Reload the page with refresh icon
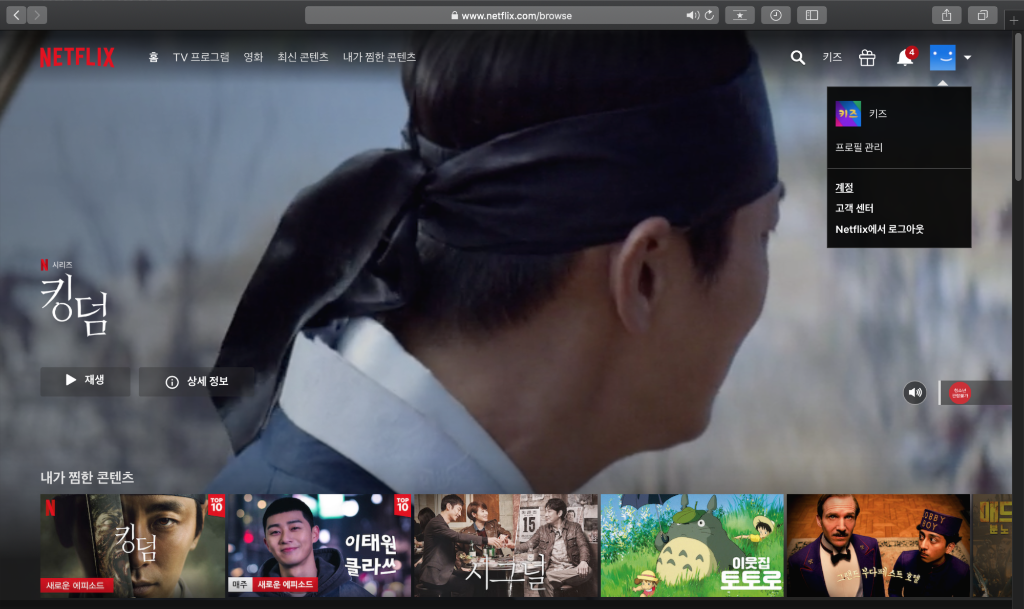Screen dimensions: 1024x609 (x=709, y=15)
